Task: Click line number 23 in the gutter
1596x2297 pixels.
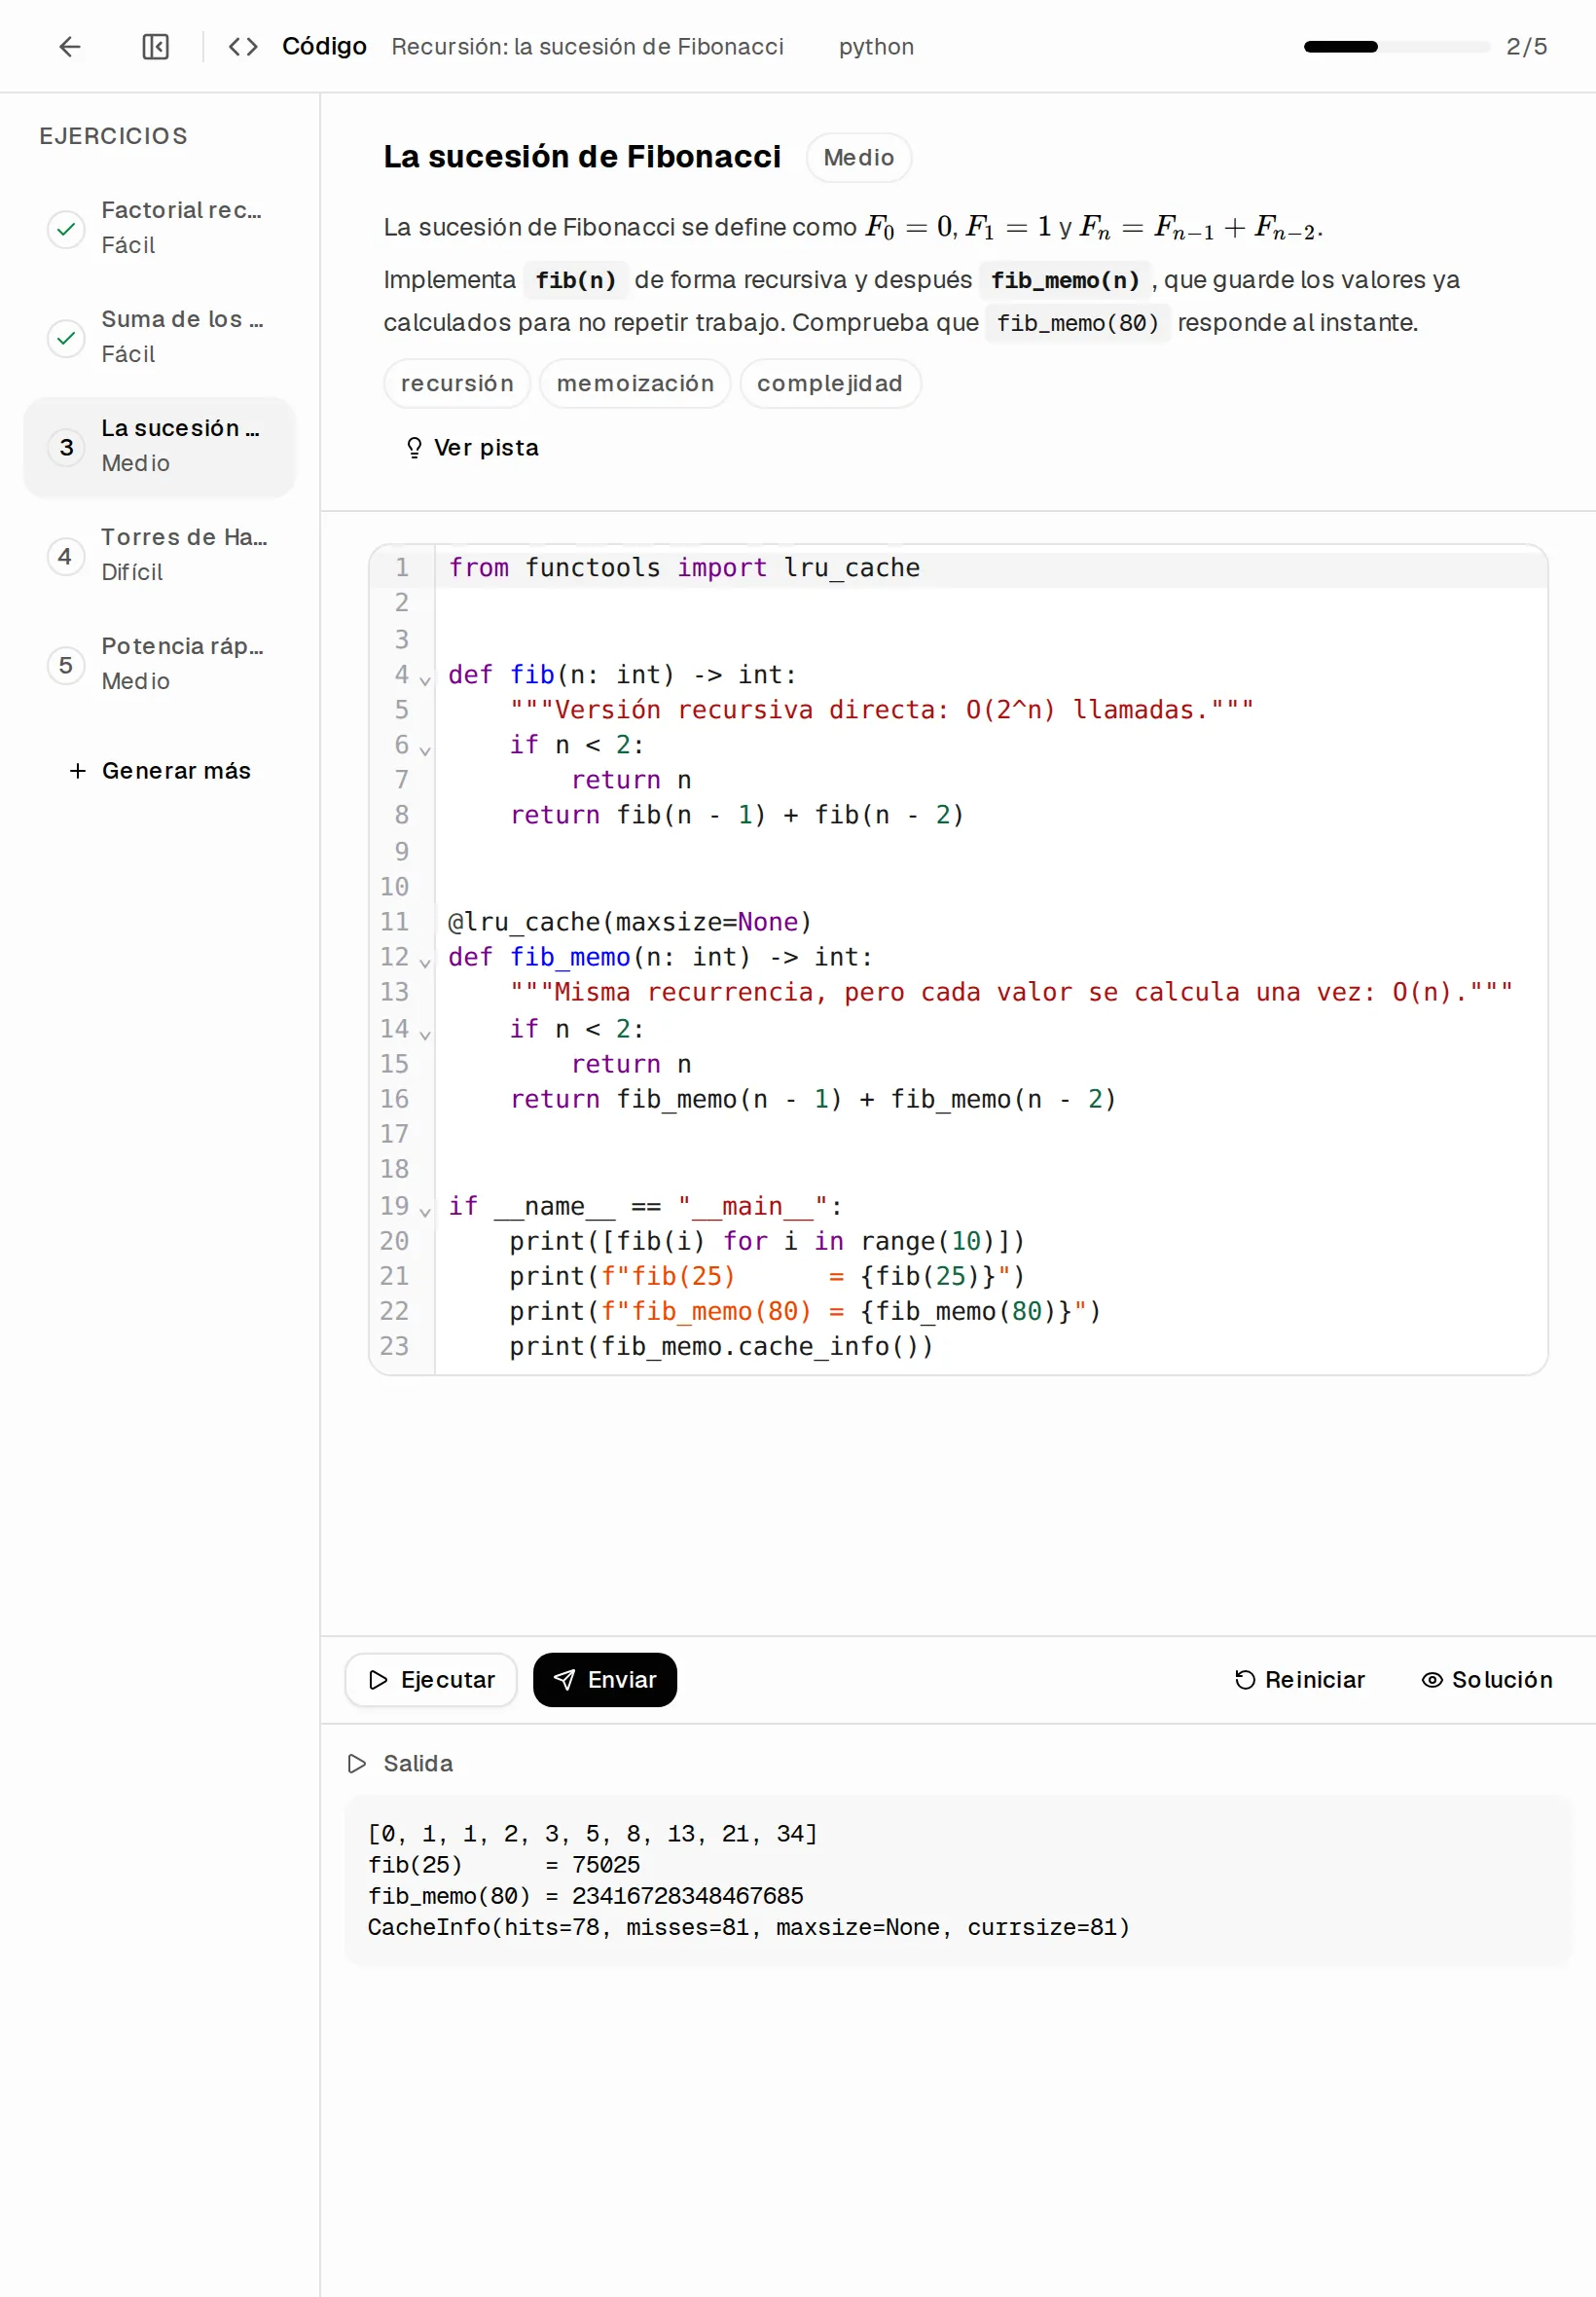Action: pos(394,1346)
